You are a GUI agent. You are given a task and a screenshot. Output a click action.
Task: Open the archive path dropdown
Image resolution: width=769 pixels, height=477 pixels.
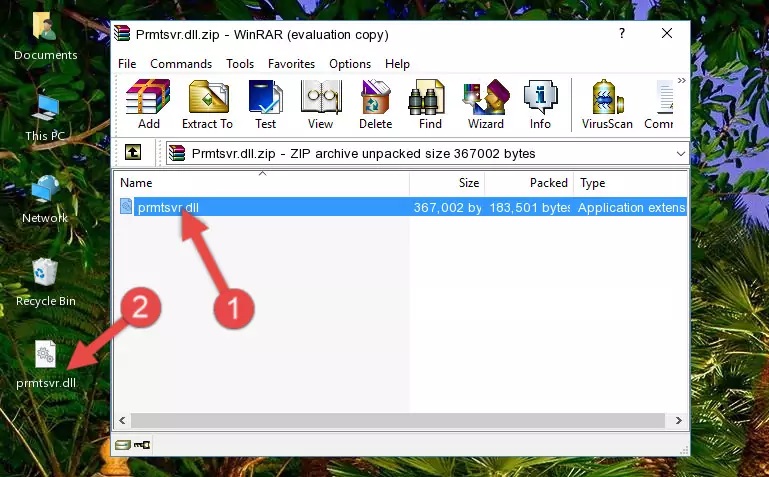click(x=681, y=154)
